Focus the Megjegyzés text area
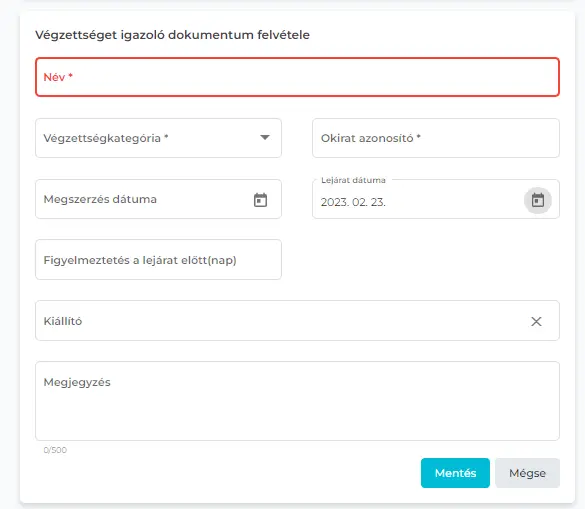 click(x=297, y=401)
